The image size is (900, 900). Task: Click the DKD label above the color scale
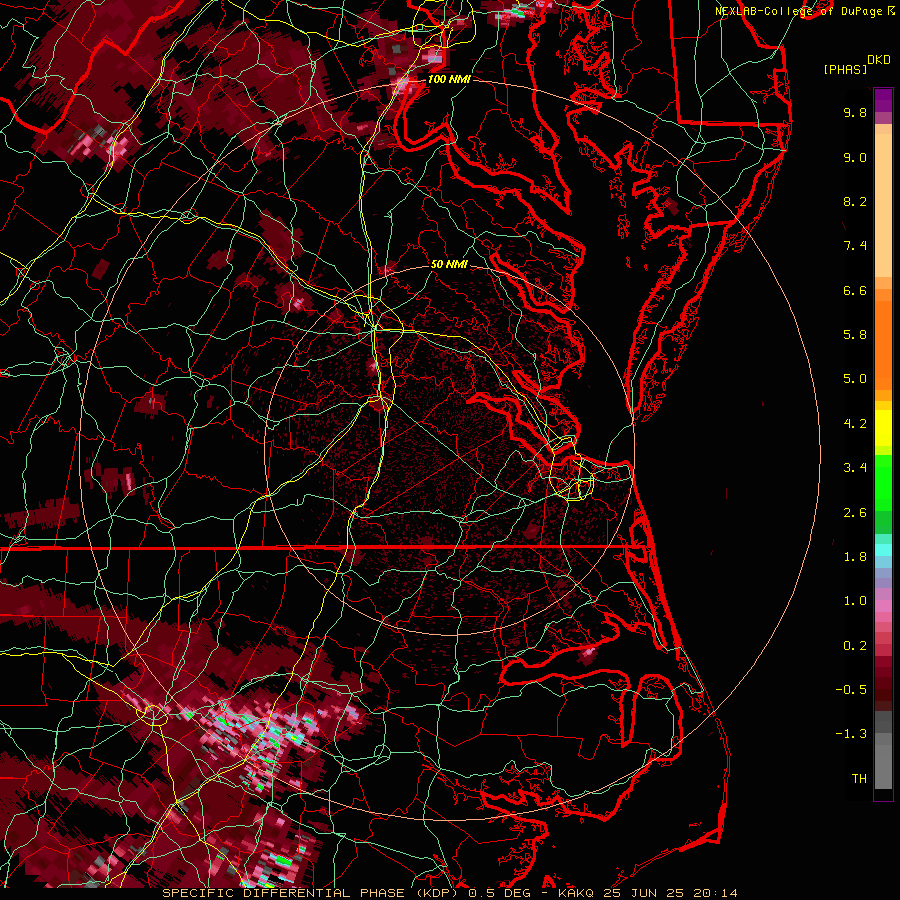click(878, 60)
